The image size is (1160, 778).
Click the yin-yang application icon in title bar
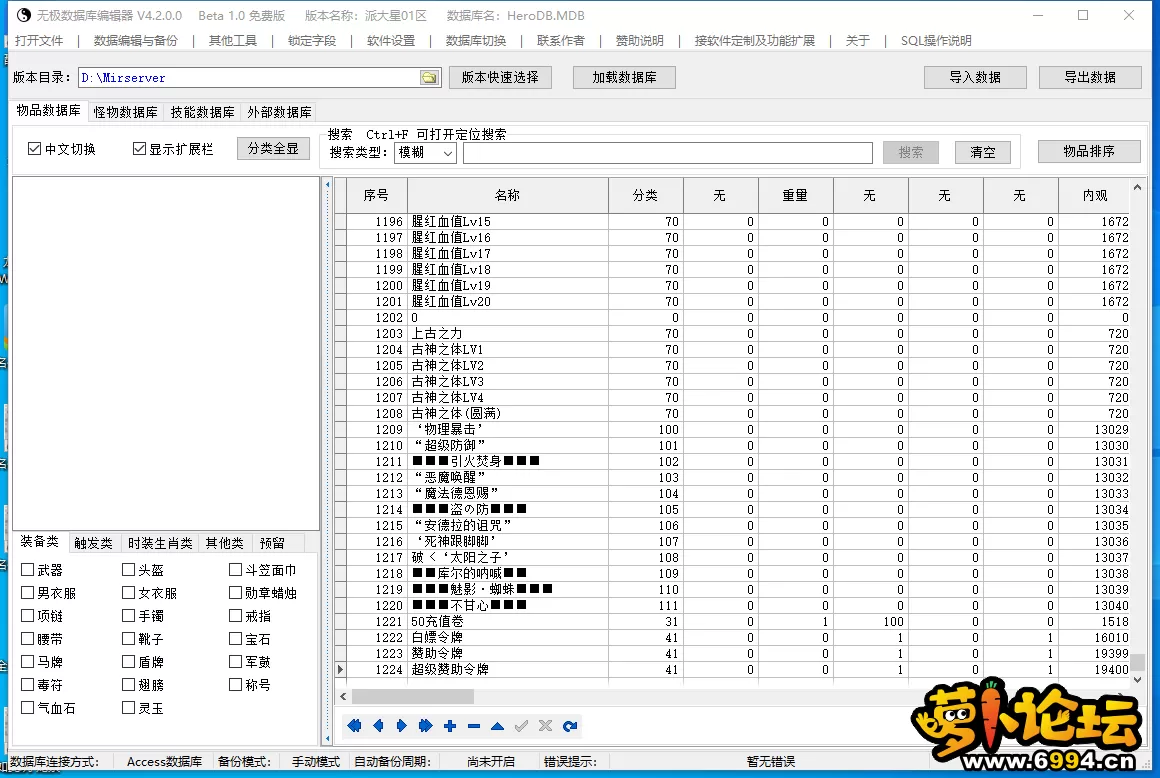pyautogui.click(x=24, y=16)
